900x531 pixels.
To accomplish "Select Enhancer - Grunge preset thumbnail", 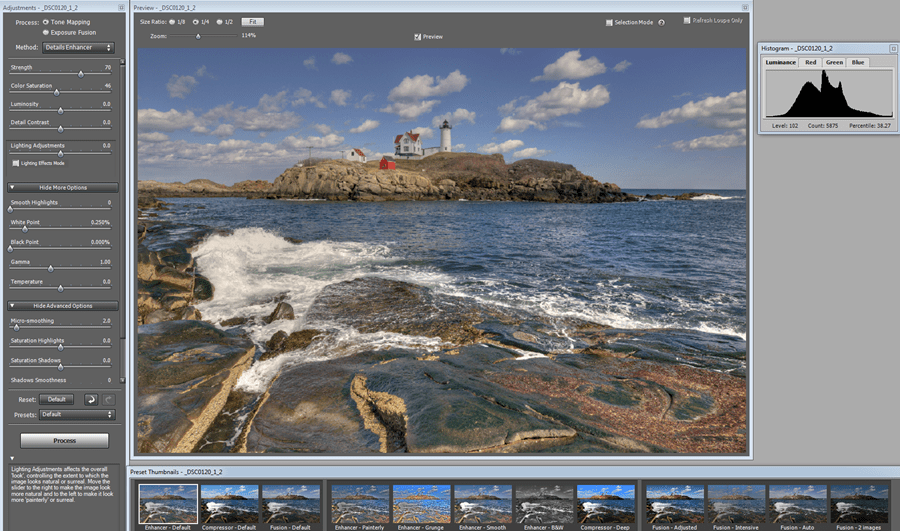I will tap(421, 504).
